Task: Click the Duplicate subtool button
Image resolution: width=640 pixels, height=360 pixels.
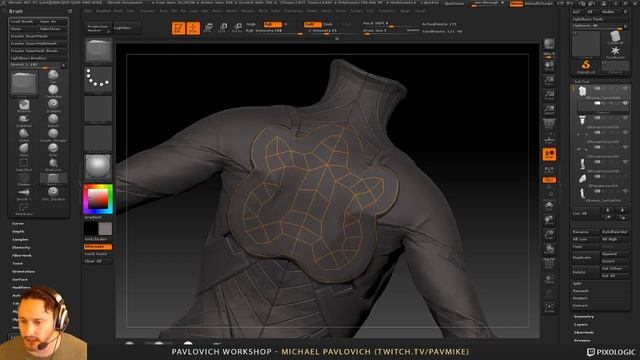Action: [586, 258]
